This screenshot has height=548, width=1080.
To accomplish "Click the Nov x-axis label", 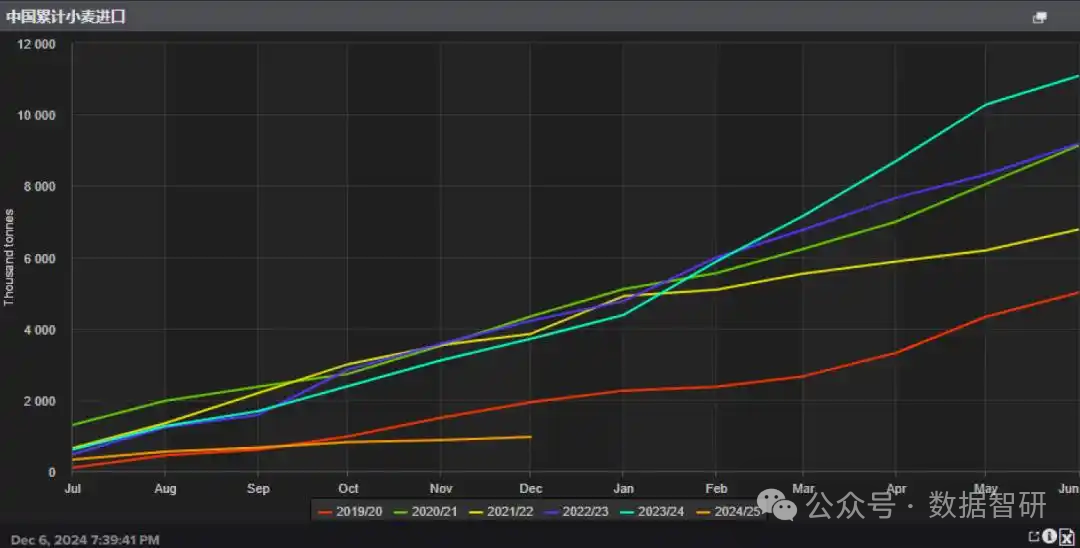I will point(441,488).
